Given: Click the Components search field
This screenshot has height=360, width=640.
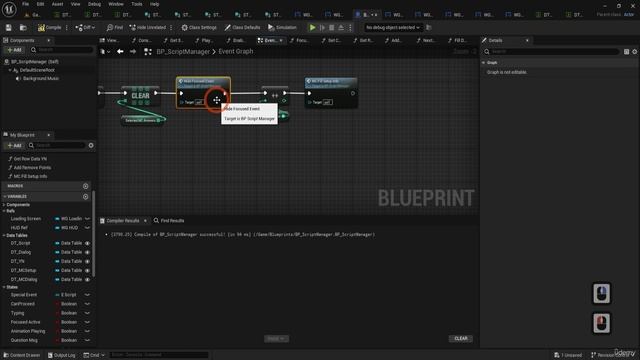Looking at the screenshot, I should pyautogui.click(x=61, y=50).
